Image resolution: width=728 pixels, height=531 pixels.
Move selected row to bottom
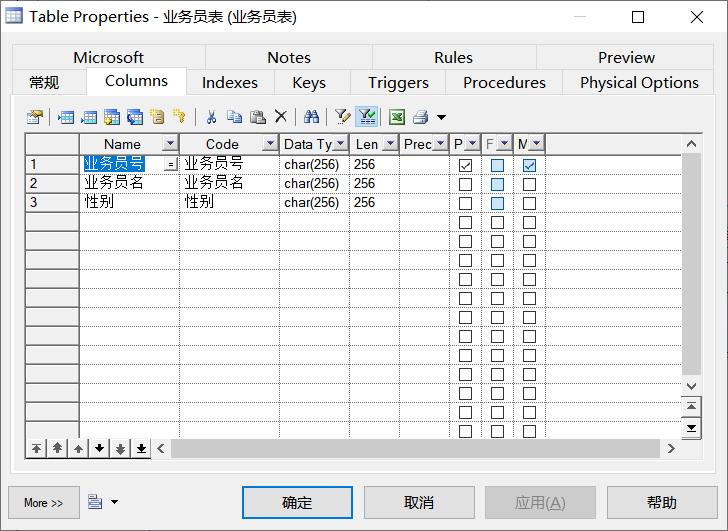141,448
